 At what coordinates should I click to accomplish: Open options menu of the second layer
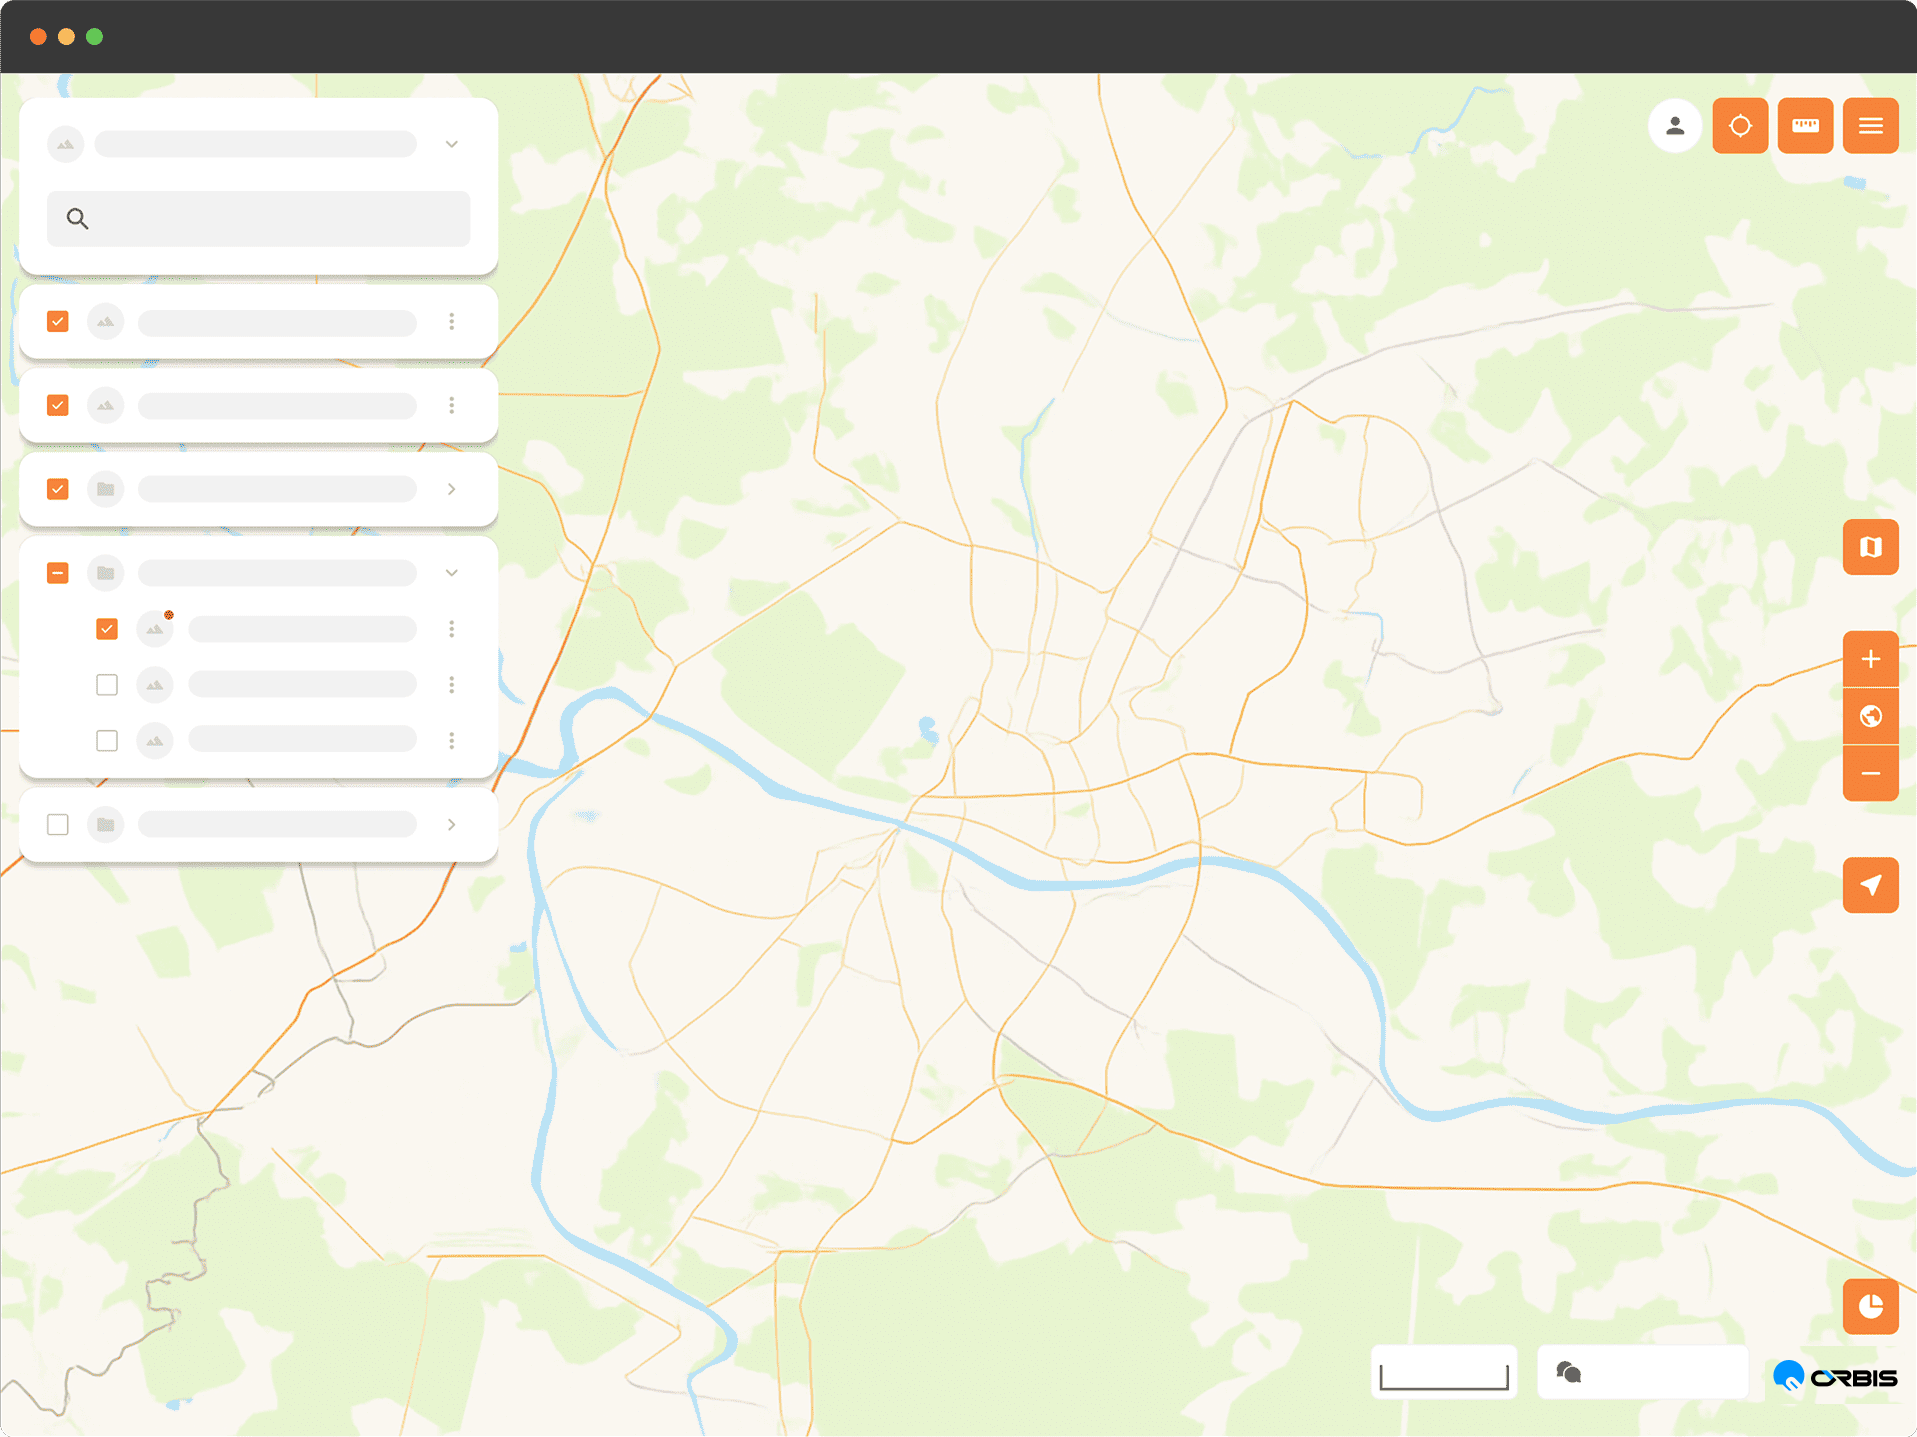tap(452, 405)
